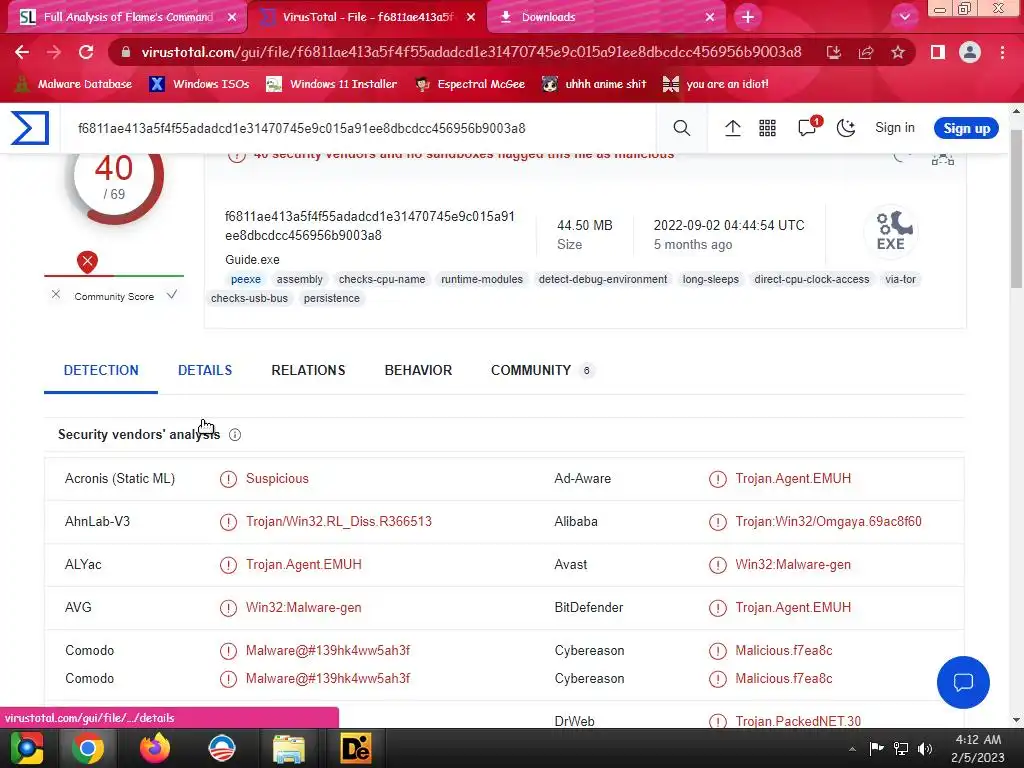Viewport: 1024px width, 768px height.
Task: Switch to Full Analysis of Flame's Command tab
Action: tap(127, 17)
